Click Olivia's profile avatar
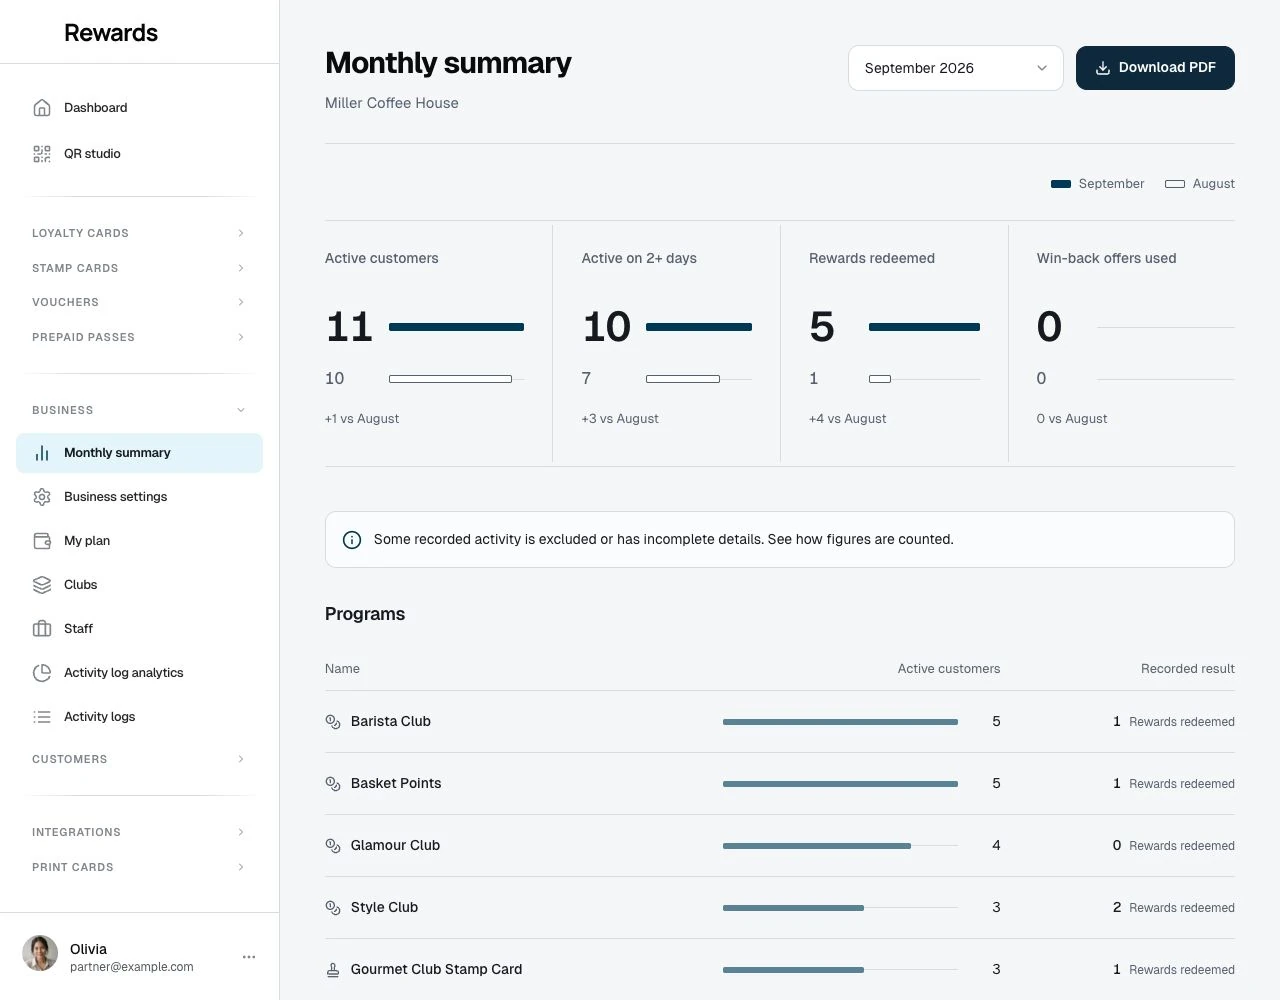The width and height of the screenshot is (1280, 1000). coord(40,953)
